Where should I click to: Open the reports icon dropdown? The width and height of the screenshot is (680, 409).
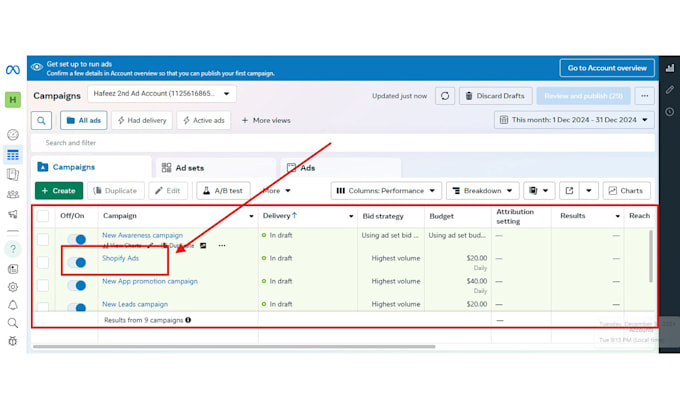click(539, 191)
